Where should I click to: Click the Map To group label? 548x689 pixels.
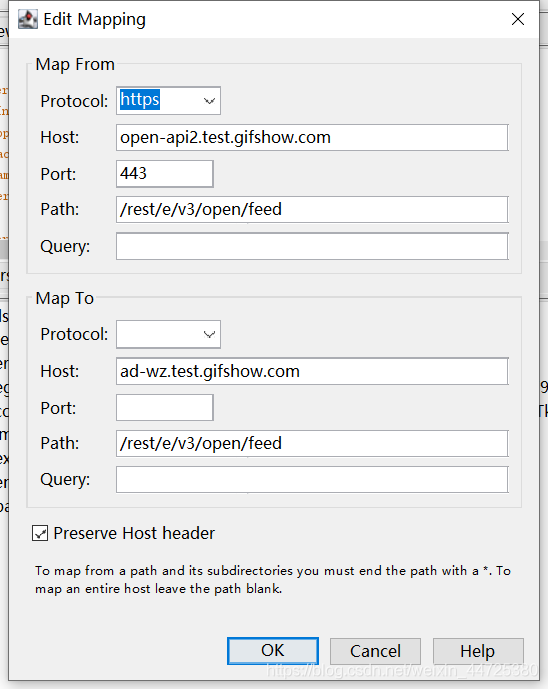[x=65, y=298]
